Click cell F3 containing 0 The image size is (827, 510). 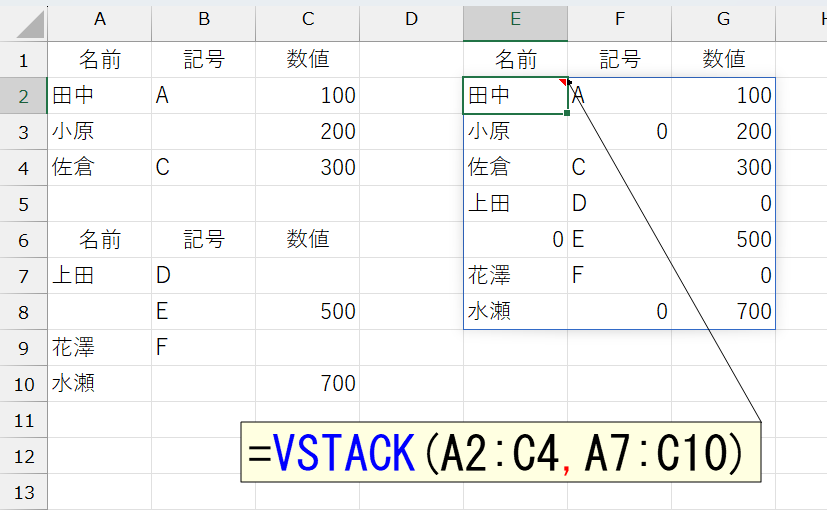[619, 132]
